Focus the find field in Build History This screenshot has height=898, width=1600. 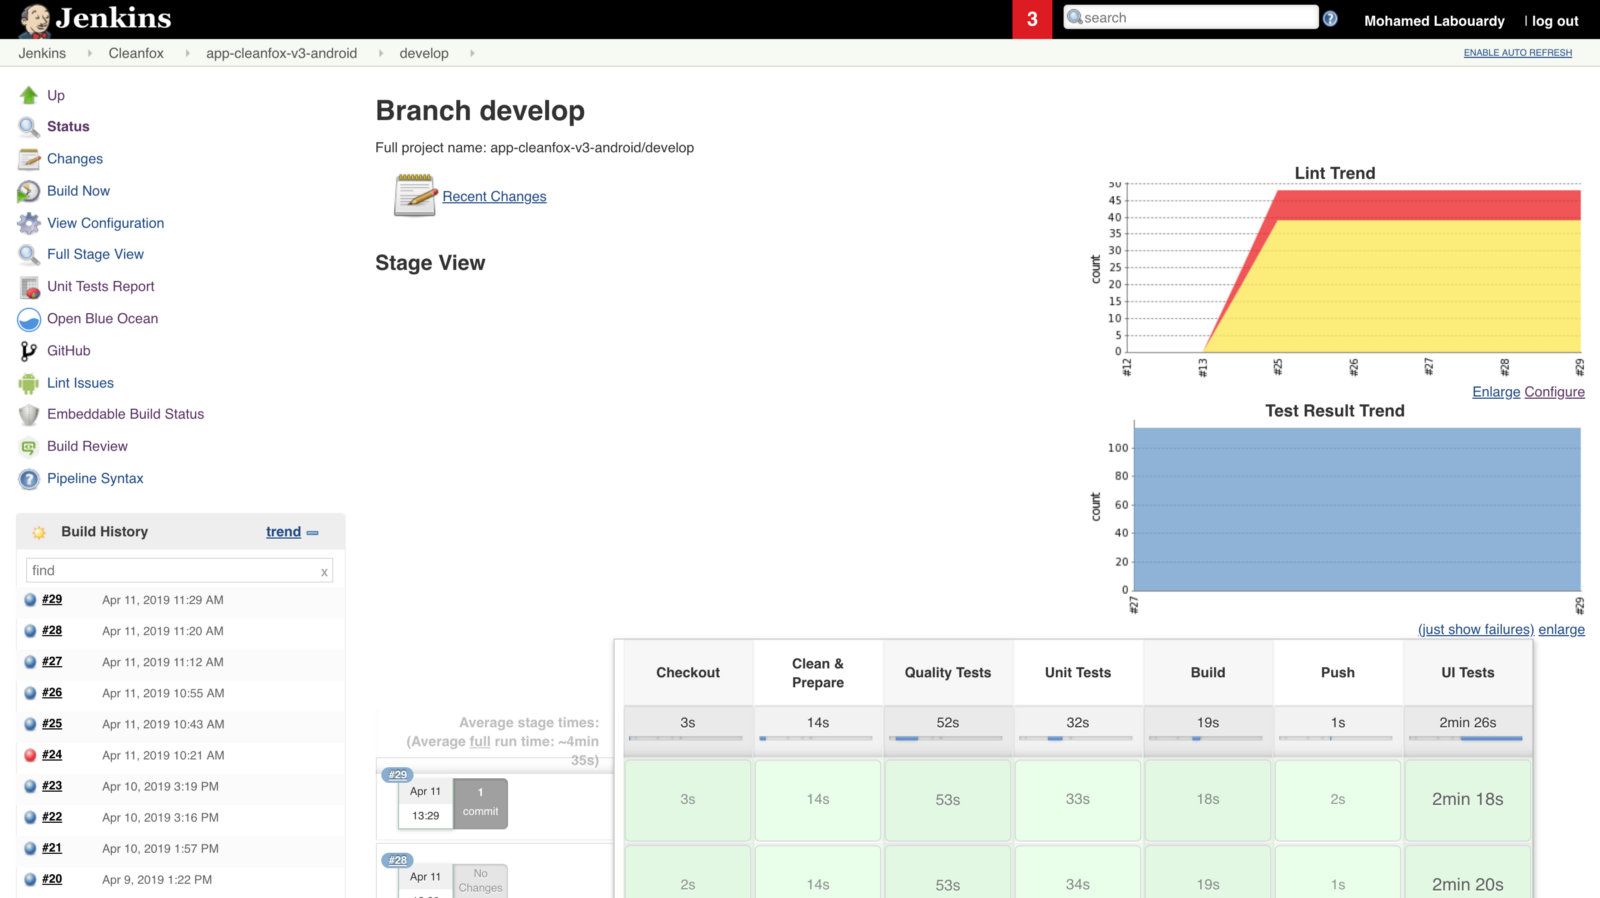click(x=178, y=571)
